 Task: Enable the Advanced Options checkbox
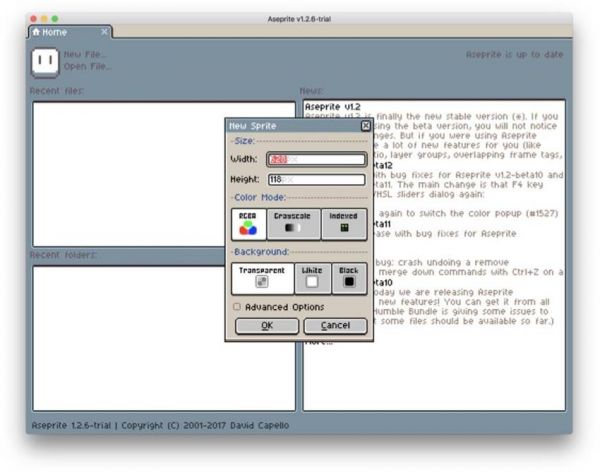pyautogui.click(x=236, y=307)
